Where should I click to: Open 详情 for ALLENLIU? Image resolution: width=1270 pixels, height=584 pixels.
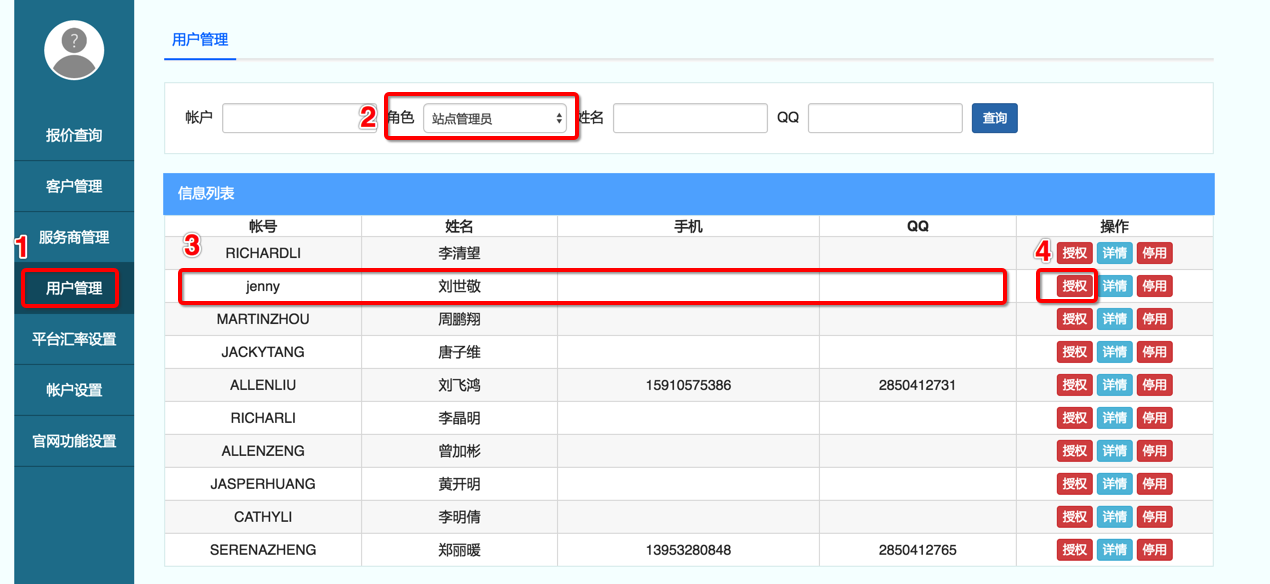(x=1114, y=385)
